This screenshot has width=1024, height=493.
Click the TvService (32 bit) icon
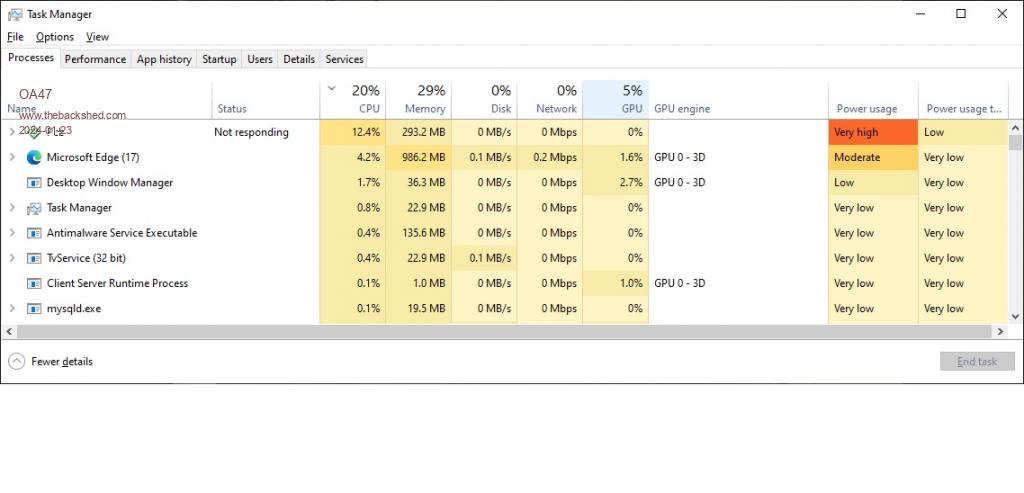(x=34, y=258)
